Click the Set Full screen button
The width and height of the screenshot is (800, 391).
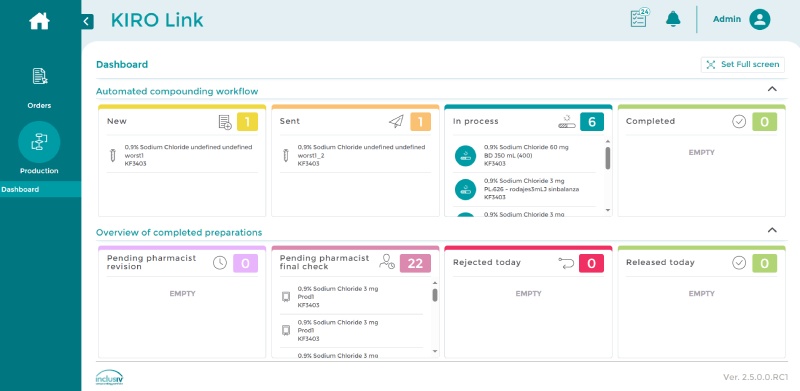coord(743,65)
